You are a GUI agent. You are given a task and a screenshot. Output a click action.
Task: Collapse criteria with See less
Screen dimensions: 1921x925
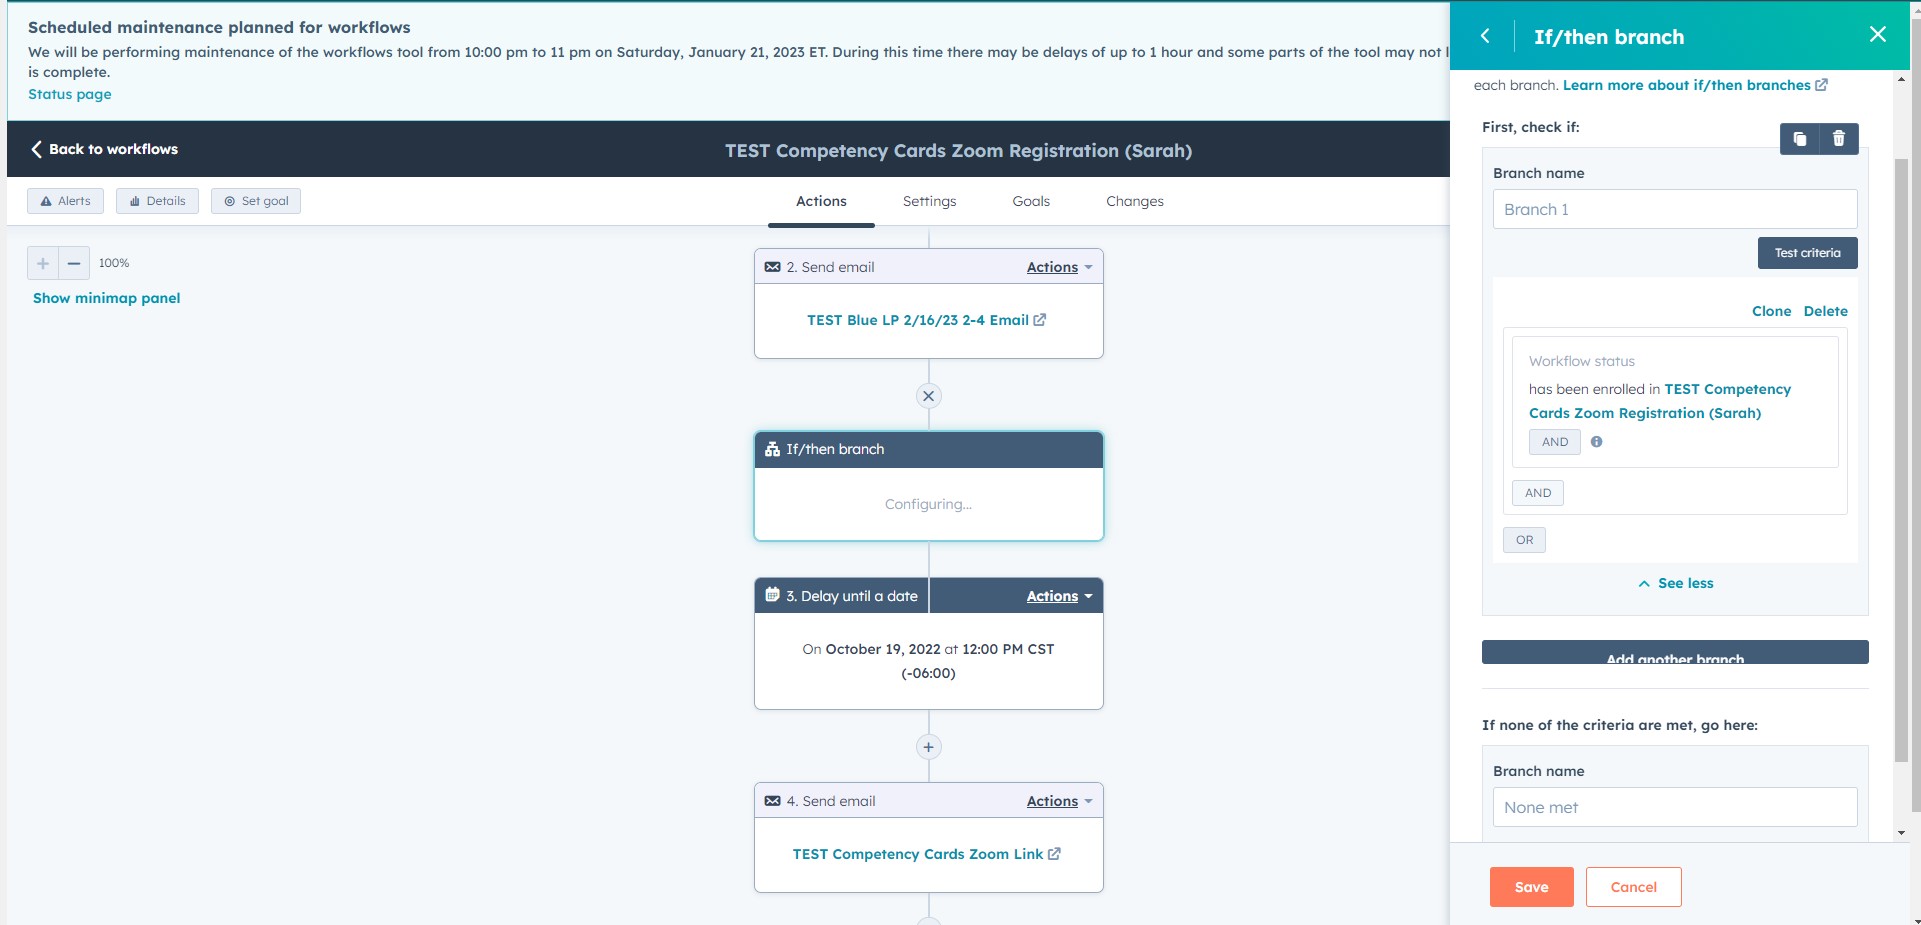click(1675, 583)
